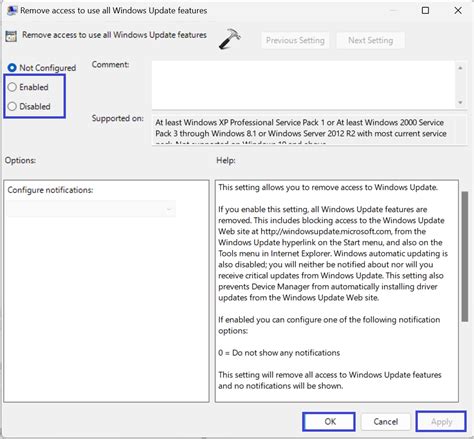Click inside the Comment text box
Image resolution: width=474 pixels, height=439 pixels.
pos(304,85)
